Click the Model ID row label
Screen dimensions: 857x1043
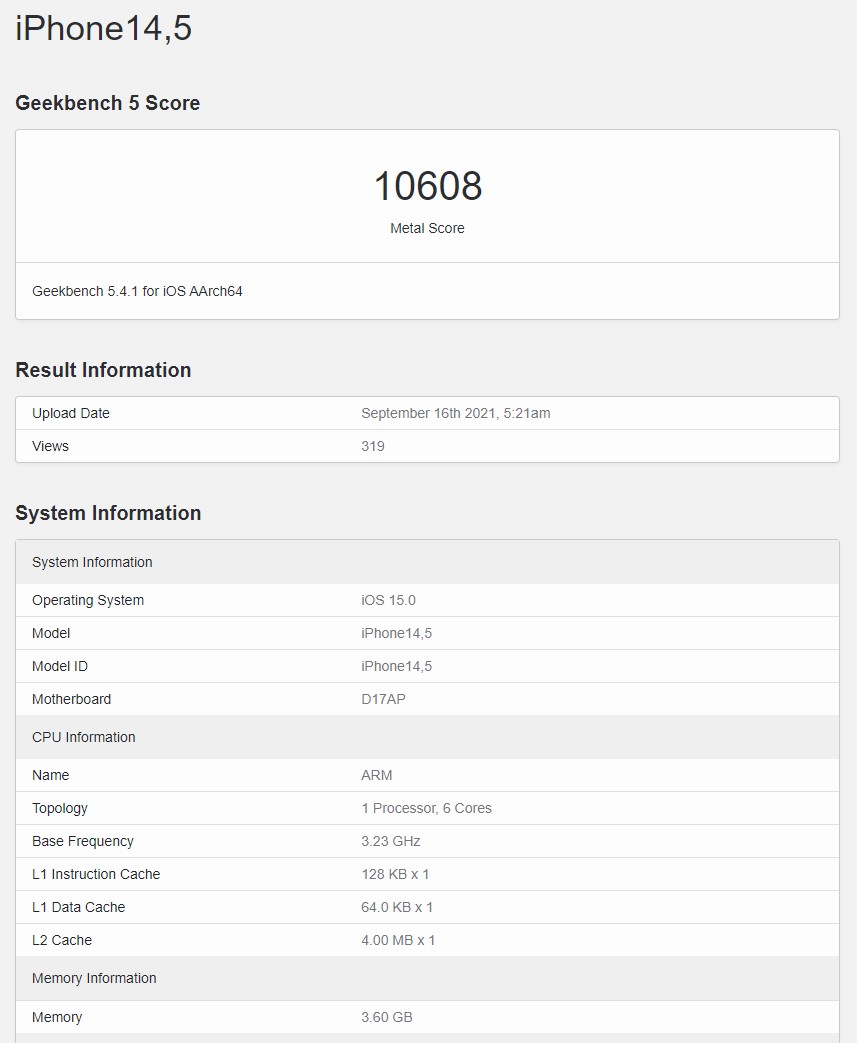[59, 666]
